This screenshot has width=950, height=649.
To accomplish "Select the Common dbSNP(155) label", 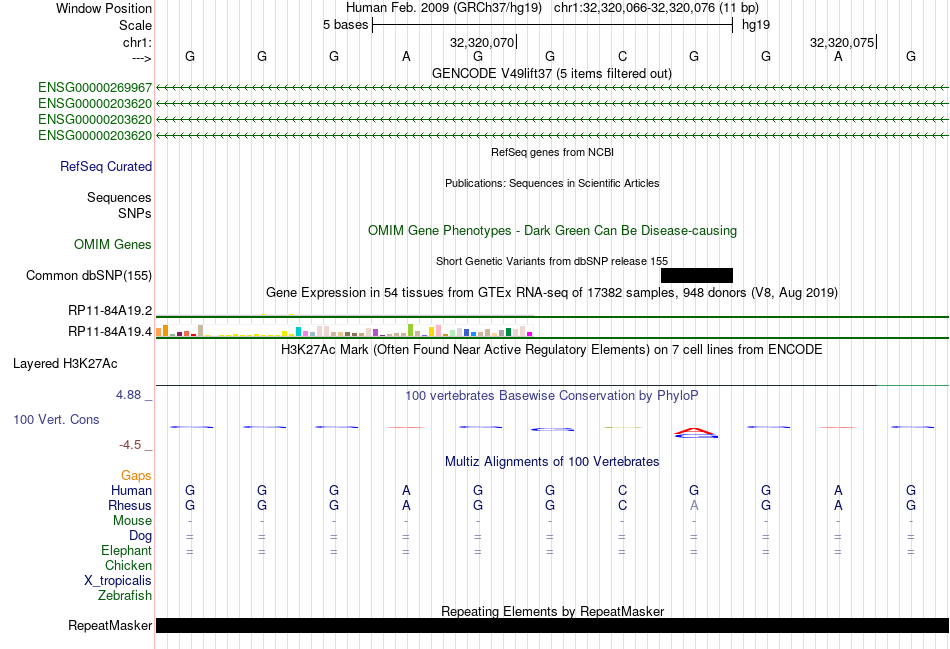I will click(x=88, y=276).
